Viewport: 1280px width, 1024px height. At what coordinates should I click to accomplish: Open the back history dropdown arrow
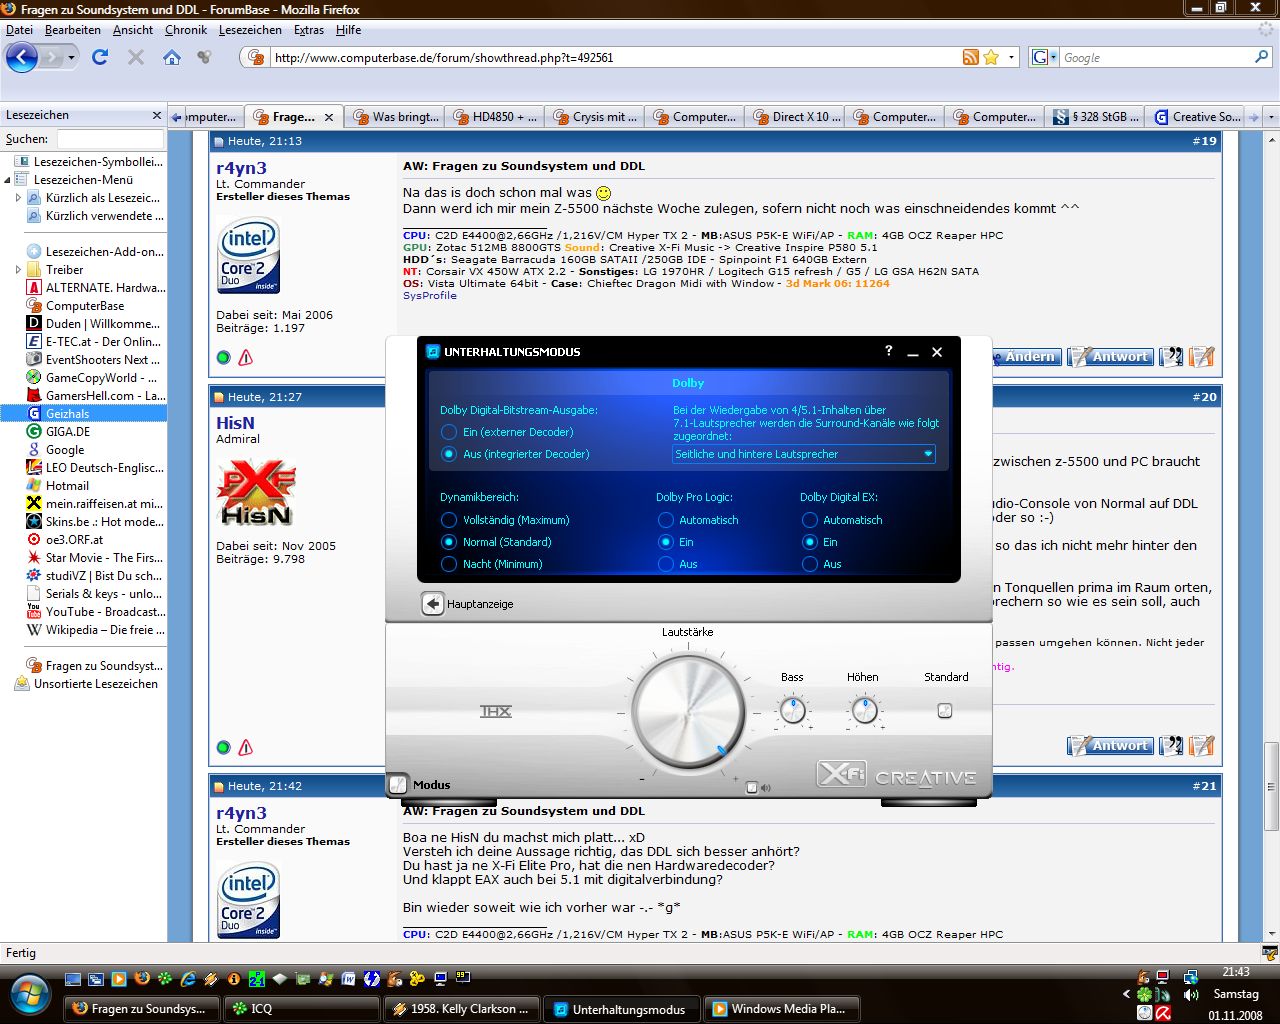click(x=71, y=57)
